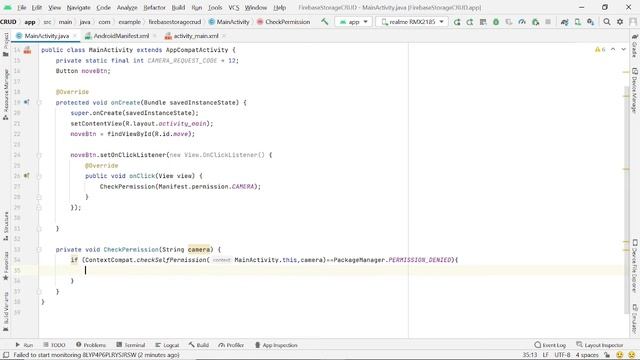Viewport: 640px width, 360px height.
Task: Toggle the Structure side panel
Action: (x=6, y=226)
